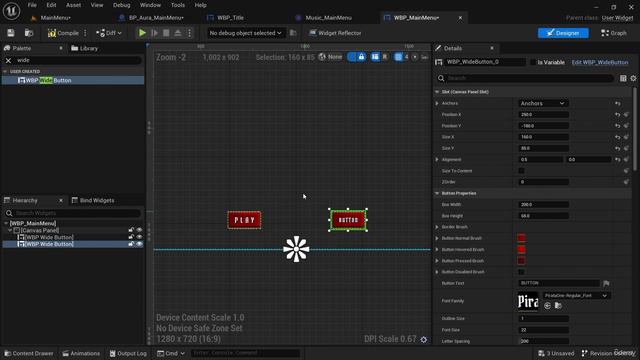Open the Anchors dropdown
The width and height of the screenshot is (640, 360).
click(542, 104)
